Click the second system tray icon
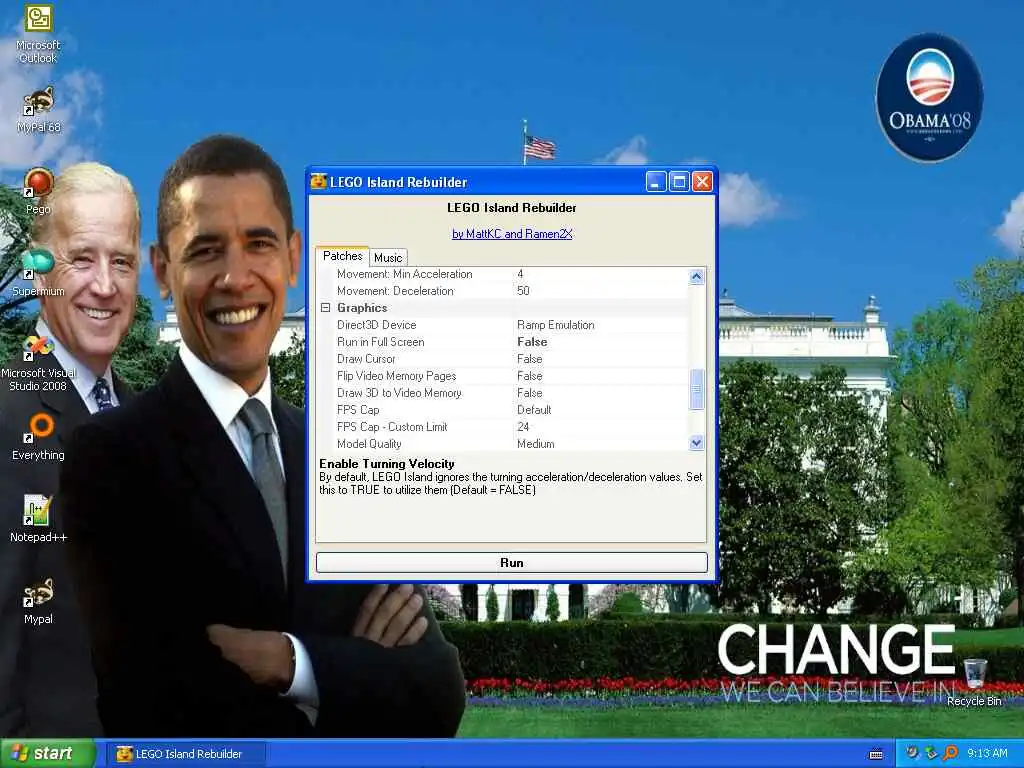Viewport: 1024px width, 768px height. pyautogui.click(x=931, y=754)
